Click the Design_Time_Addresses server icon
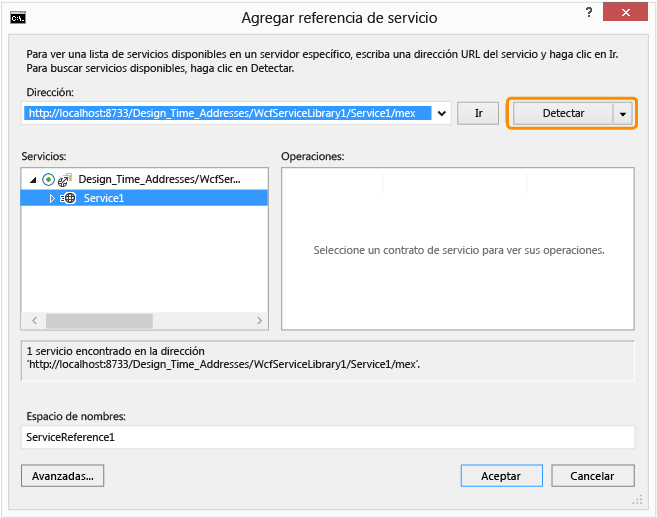 [65, 180]
